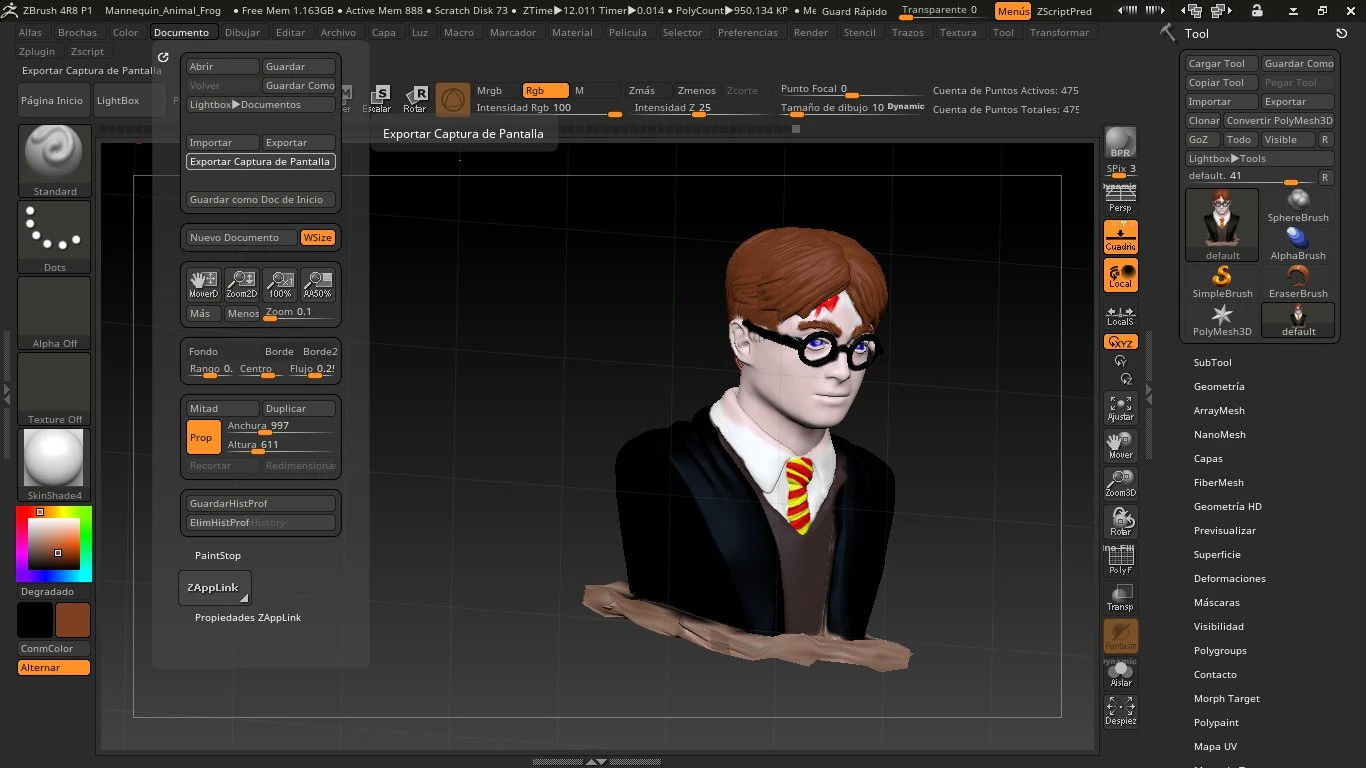Image resolution: width=1366 pixels, height=768 pixels.
Task: Open the SkinShade4 material selector
Action: click(x=55, y=465)
